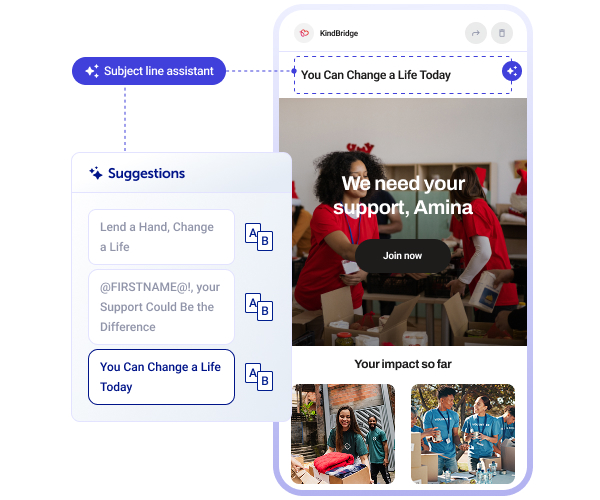Click the 'Your impact so far' heading
Image resolution: width=600 pixels, height=500 pixels.
pyautogui.click(x=403, y=364)
